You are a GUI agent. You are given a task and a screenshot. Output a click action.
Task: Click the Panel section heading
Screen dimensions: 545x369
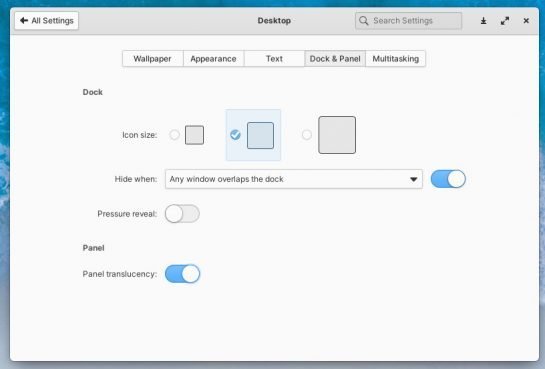point(93,248)
